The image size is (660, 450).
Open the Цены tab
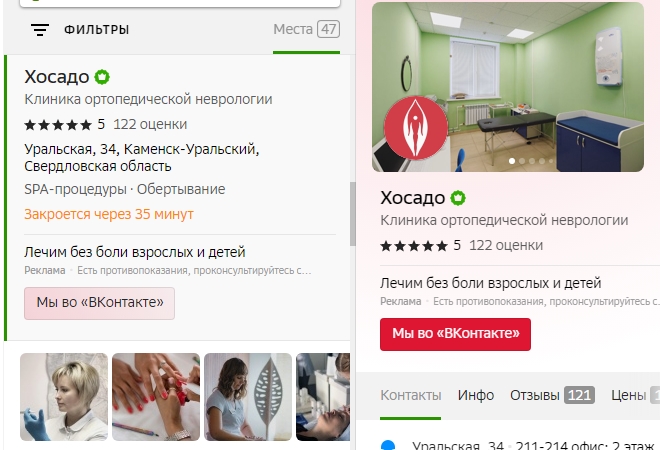[635, 395]
